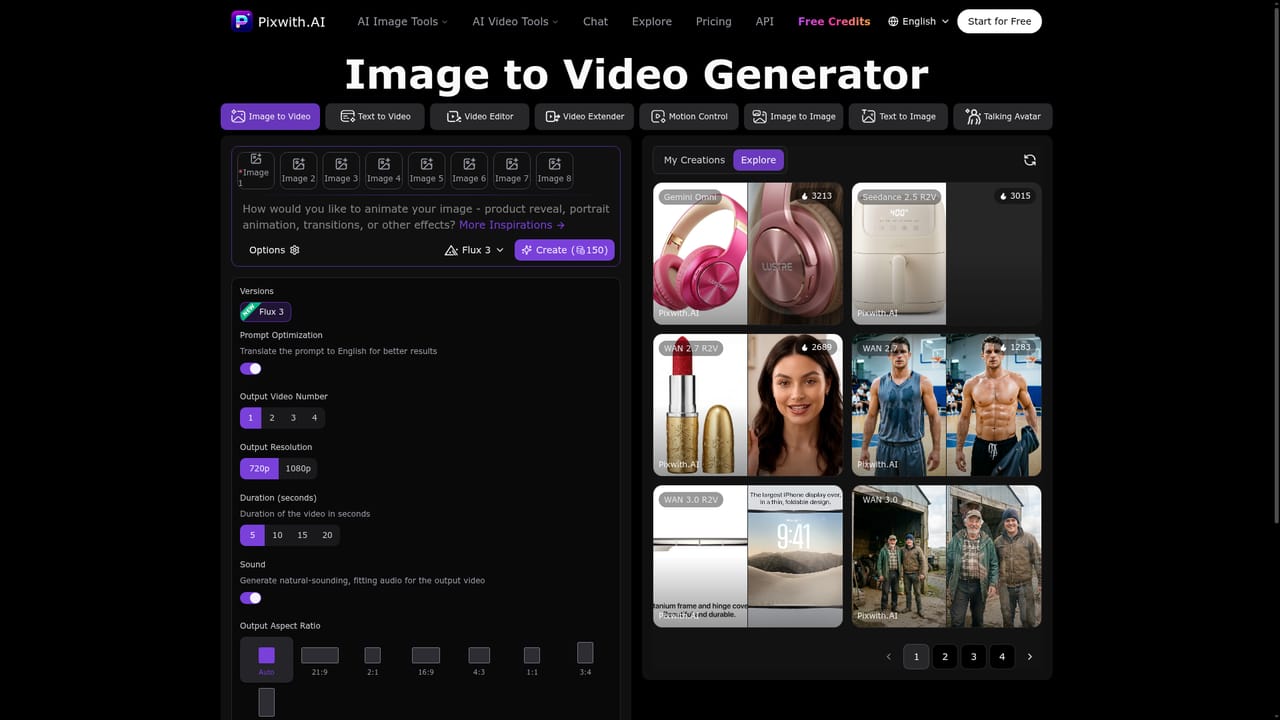The height and width of the screenshot is (720, 1280).
Task: Go to next gallery page arrow
Action: pos(1030,656)
